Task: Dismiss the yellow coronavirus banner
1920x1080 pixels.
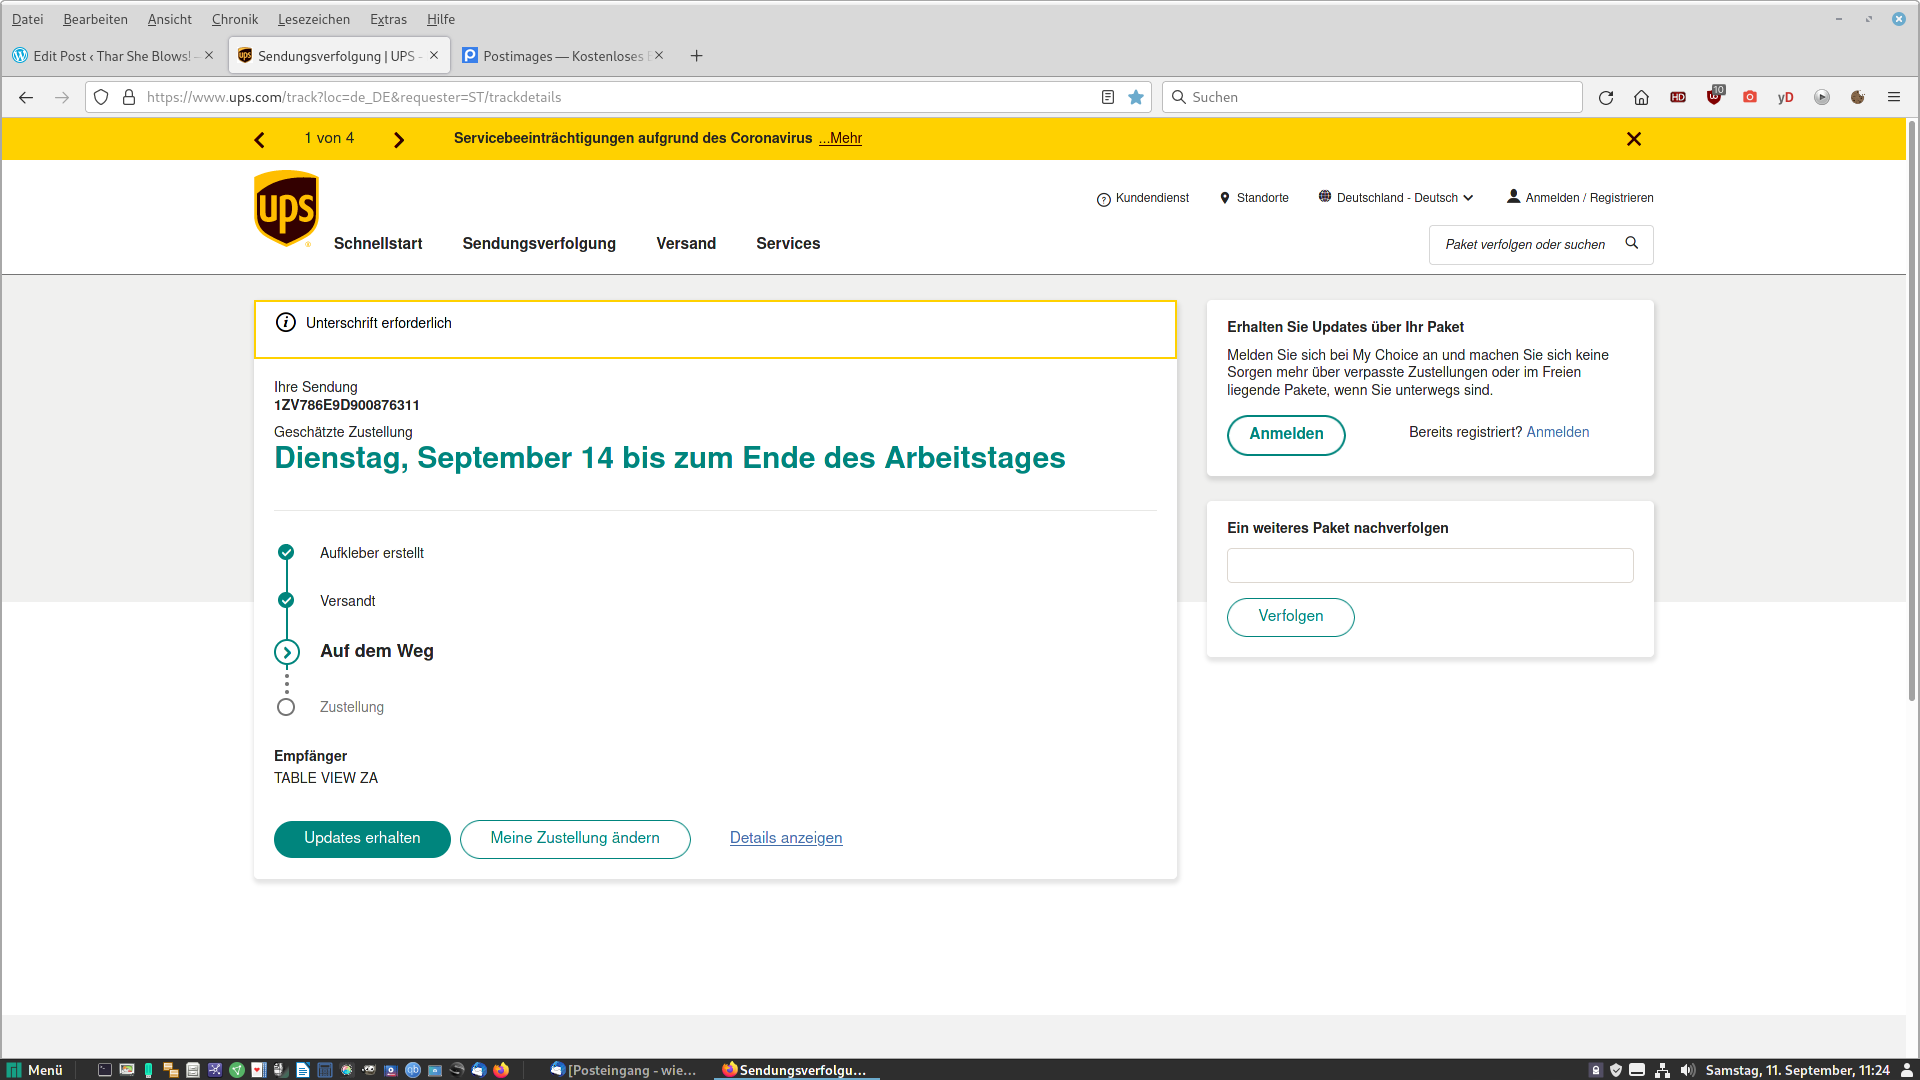Action: [x=1634, y=139]
